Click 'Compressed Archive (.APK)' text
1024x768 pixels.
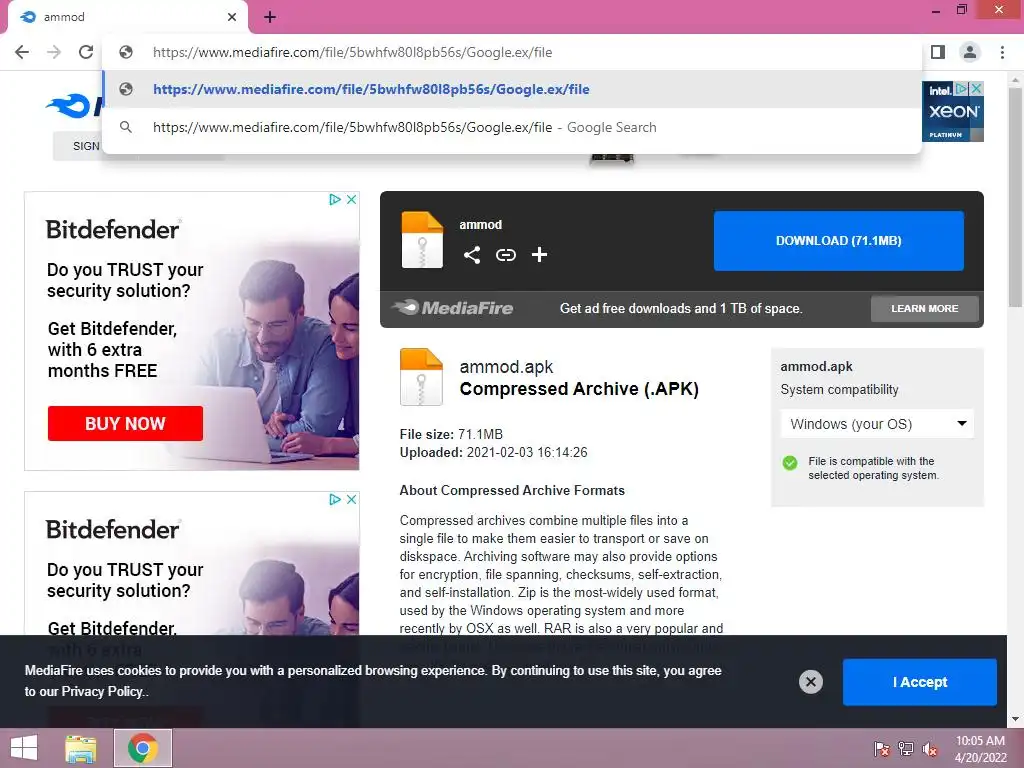click(579, 389)
